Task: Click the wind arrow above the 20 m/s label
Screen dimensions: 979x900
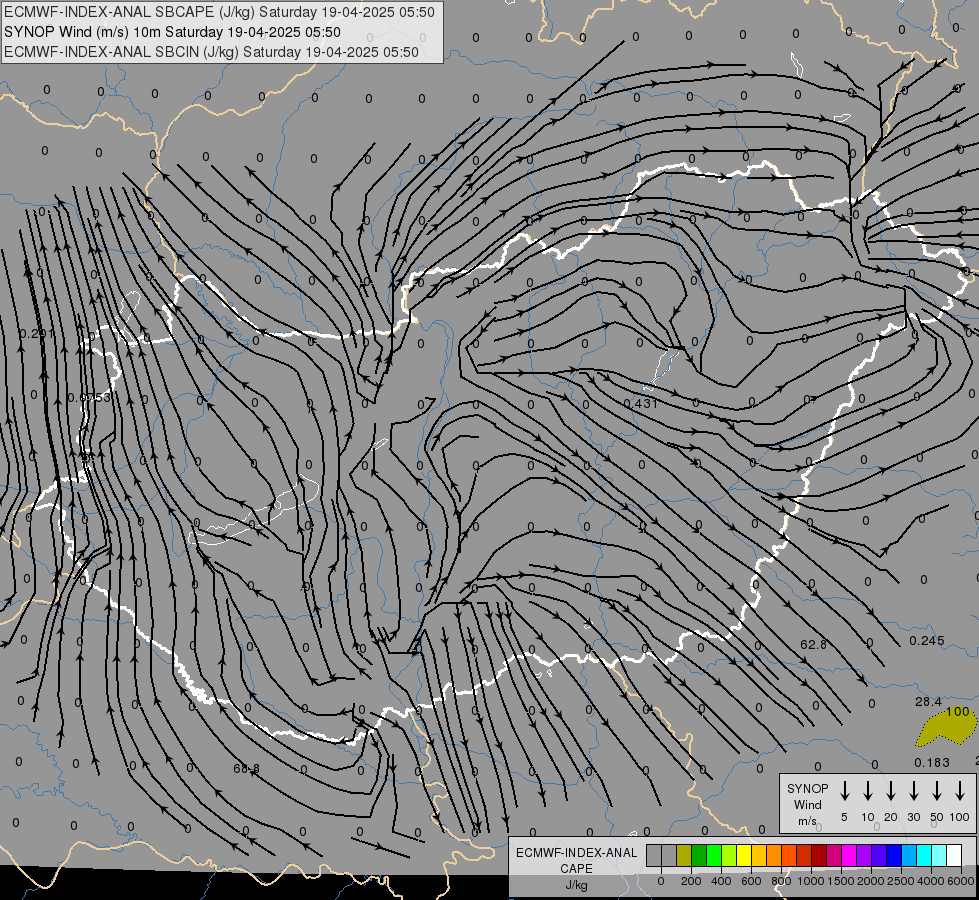Action: tap(891, 791)
